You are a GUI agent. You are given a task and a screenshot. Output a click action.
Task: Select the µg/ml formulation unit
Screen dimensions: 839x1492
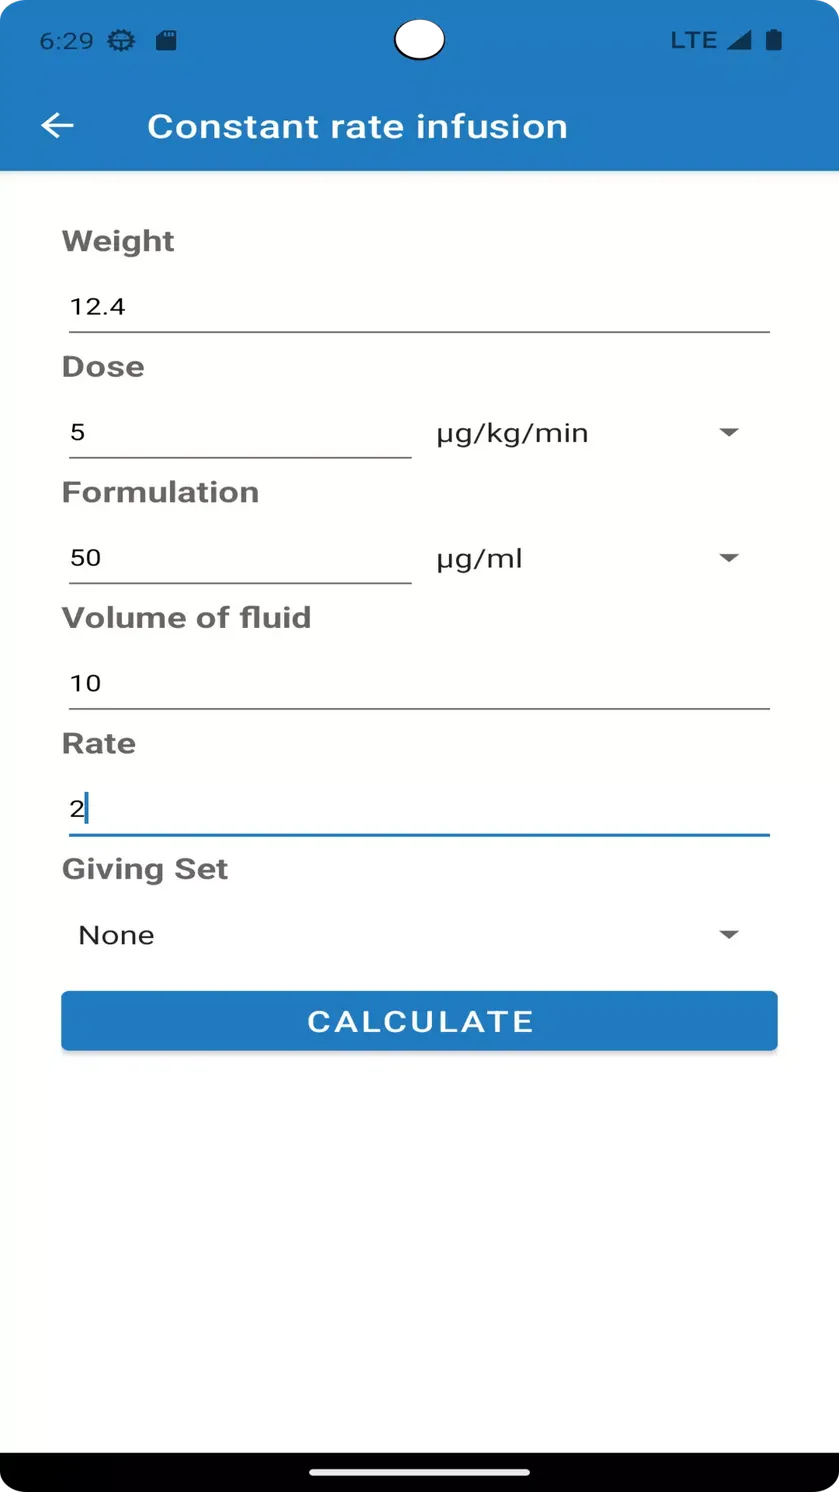(x=479, y=558)
